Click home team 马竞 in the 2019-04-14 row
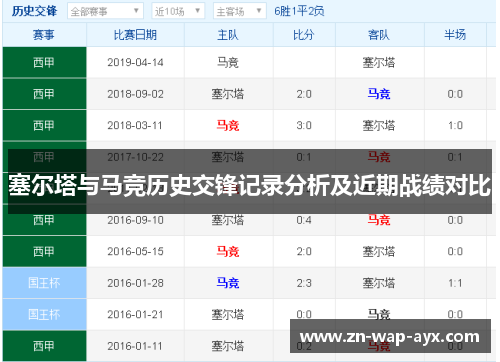Viewport: 500px width, 362px height. (228, 62)
